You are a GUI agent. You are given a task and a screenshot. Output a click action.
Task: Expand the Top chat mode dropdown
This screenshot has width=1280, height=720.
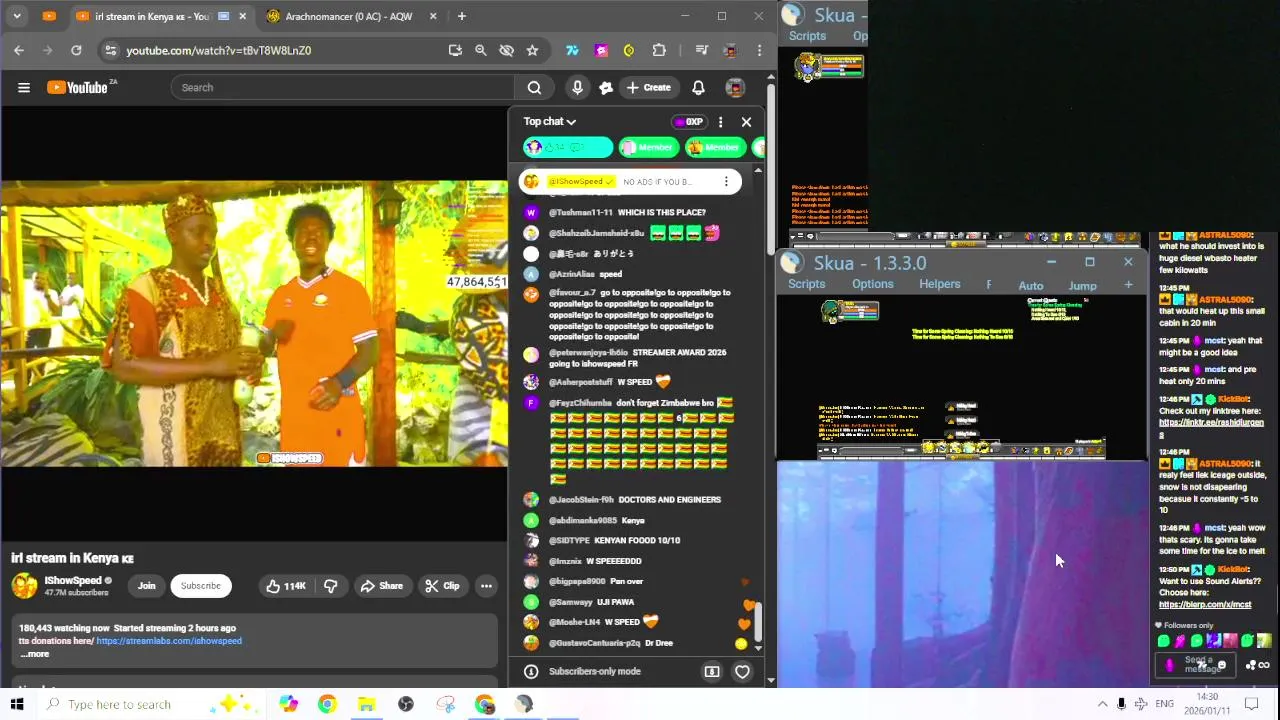point(550,122)
